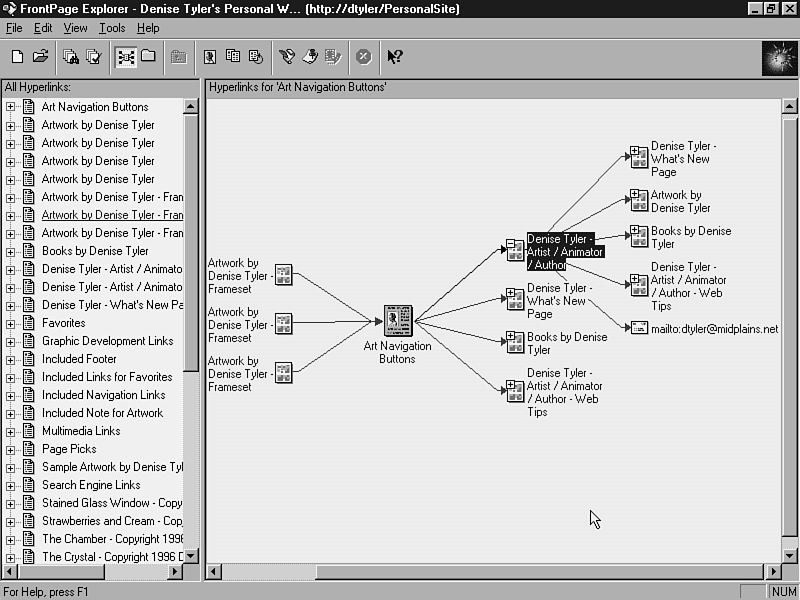Click the New FrontPage Web toolbar icon
Viewport: 800px width, 600px height.
17,57
